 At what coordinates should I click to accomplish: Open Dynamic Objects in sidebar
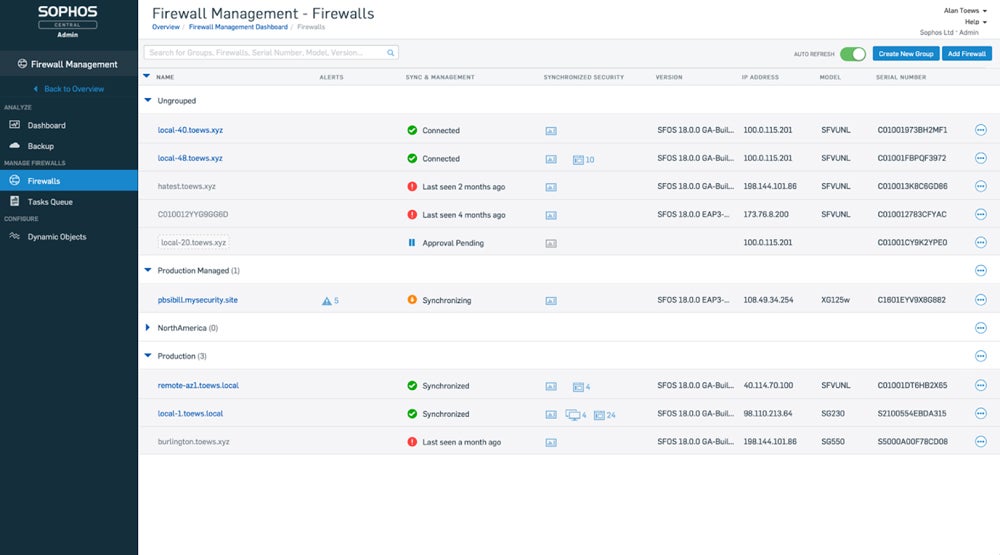click(56, 237)
